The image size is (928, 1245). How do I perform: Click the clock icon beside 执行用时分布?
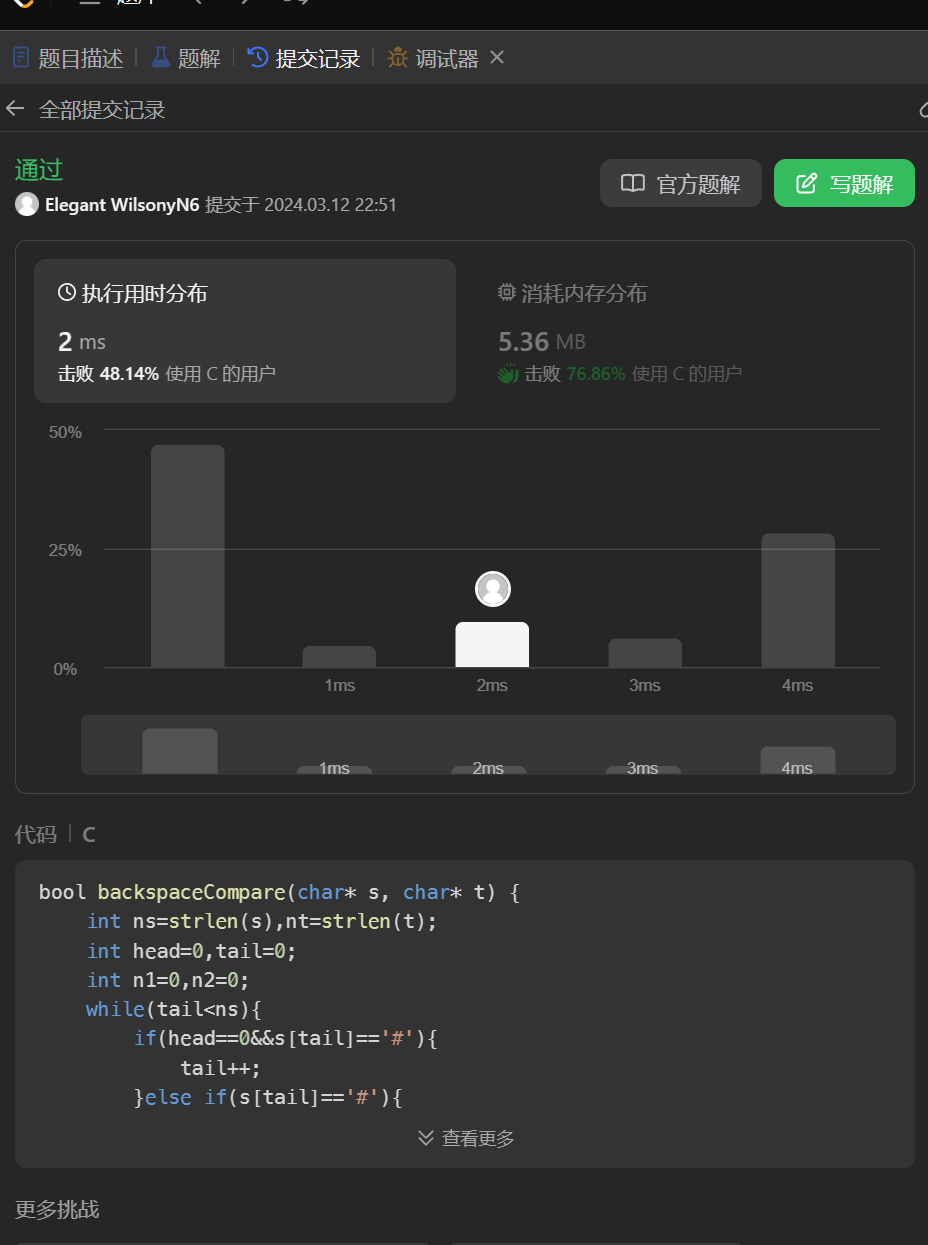pyautogui.click(x=67, y=293)
